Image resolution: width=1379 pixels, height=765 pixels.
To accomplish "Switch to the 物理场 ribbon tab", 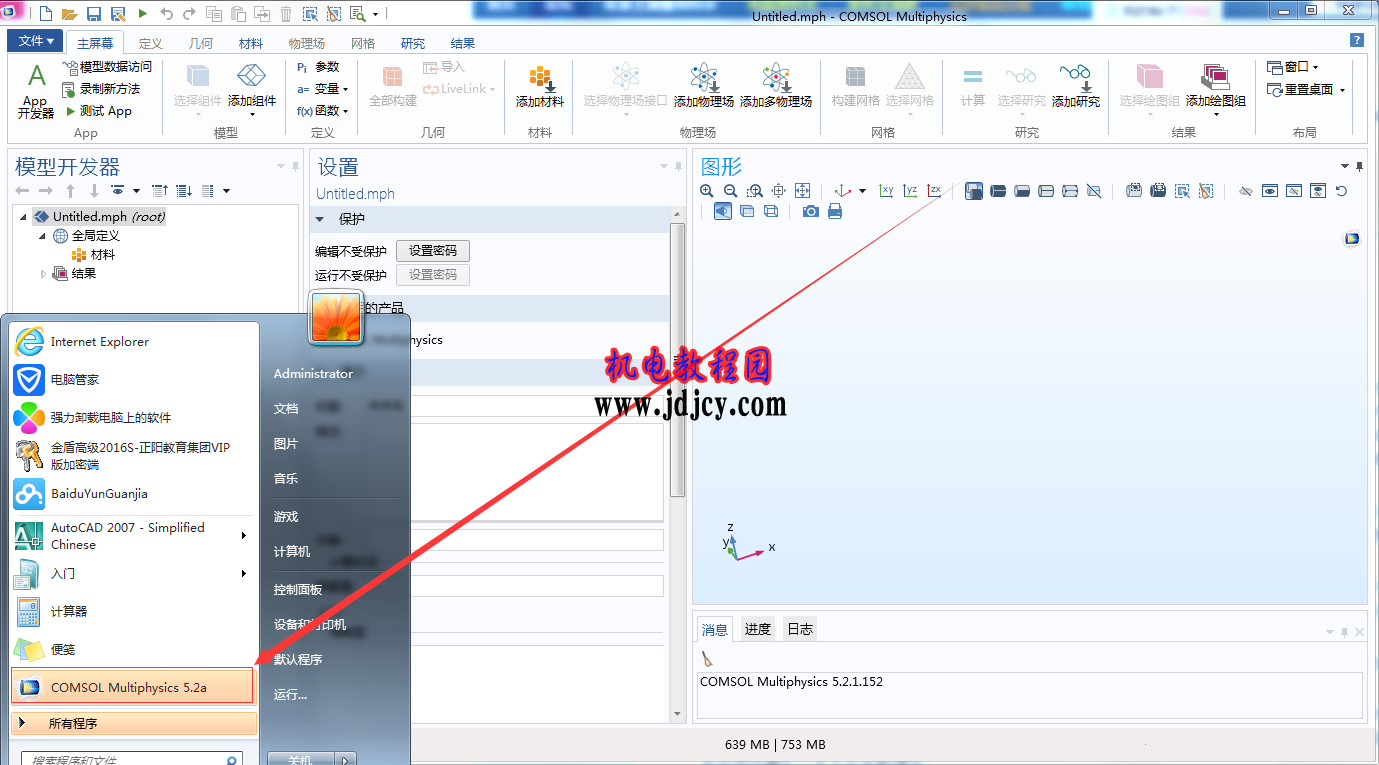I will 306,43.
